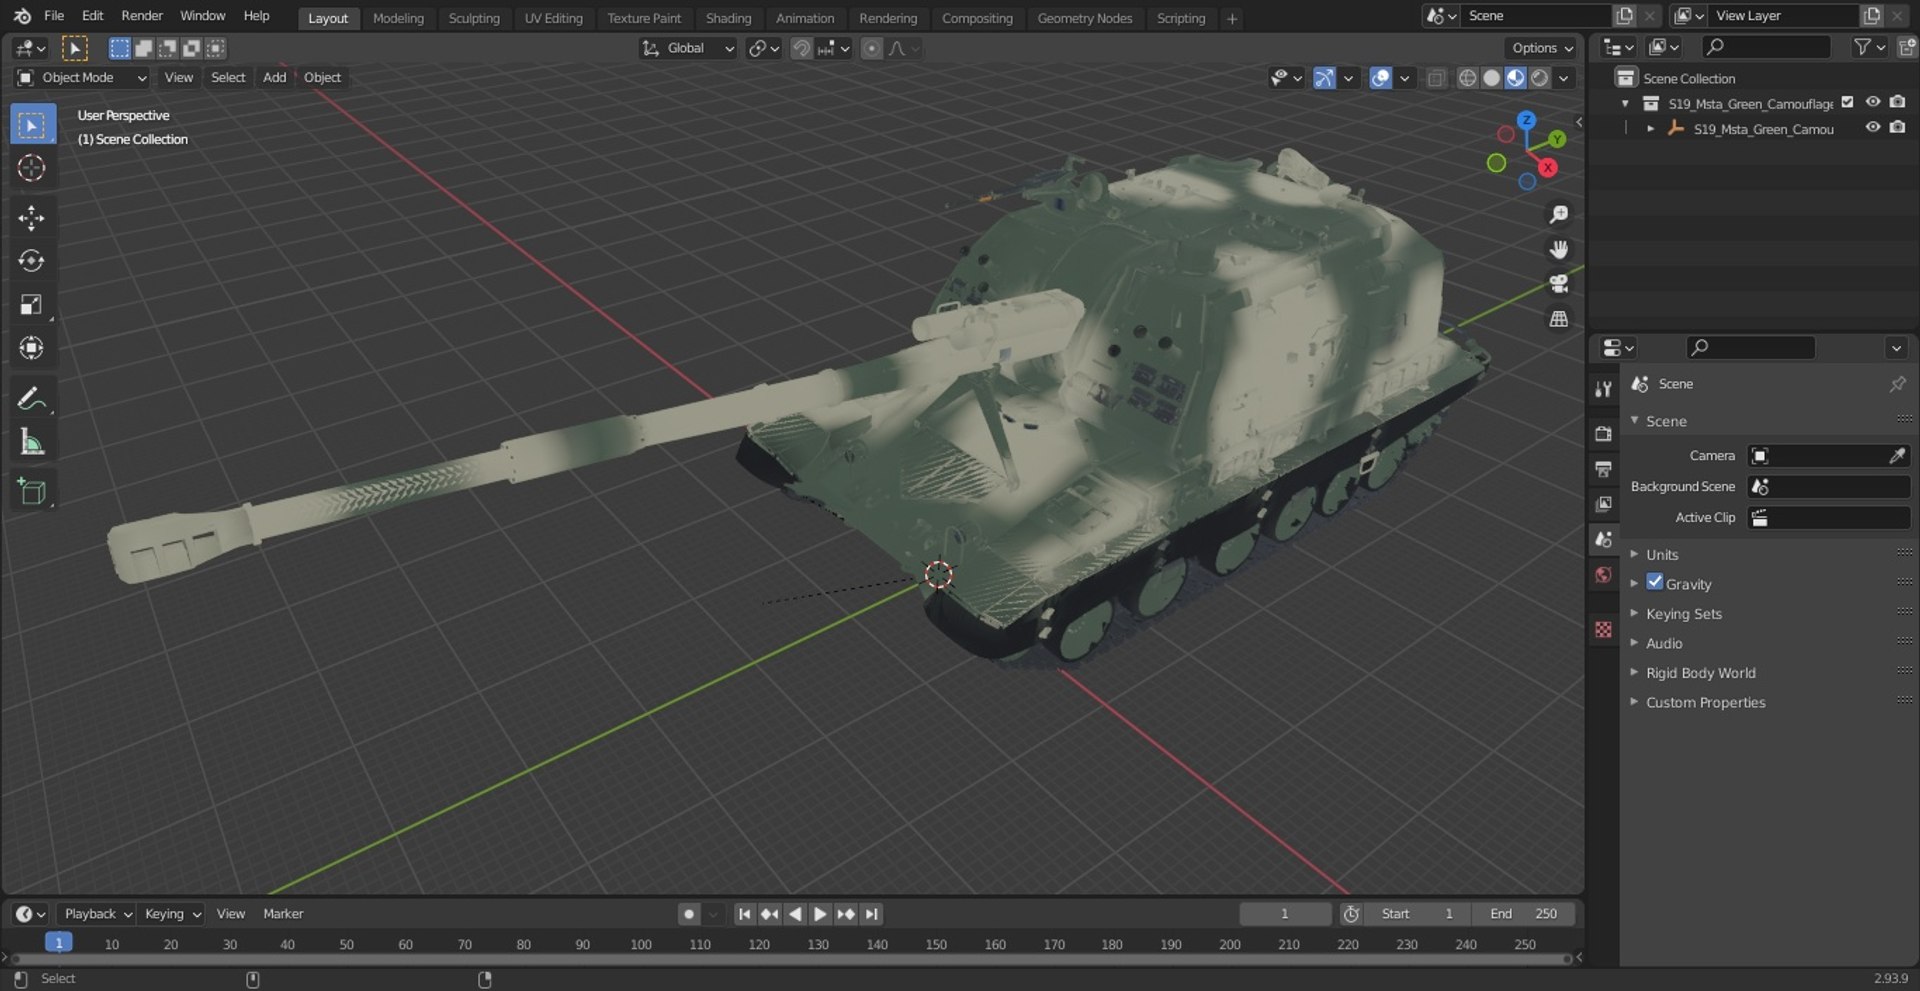This screenshot has height=991, width=1920.
Task: Switch to solid viewport shading
Action: click(1491, 78)
